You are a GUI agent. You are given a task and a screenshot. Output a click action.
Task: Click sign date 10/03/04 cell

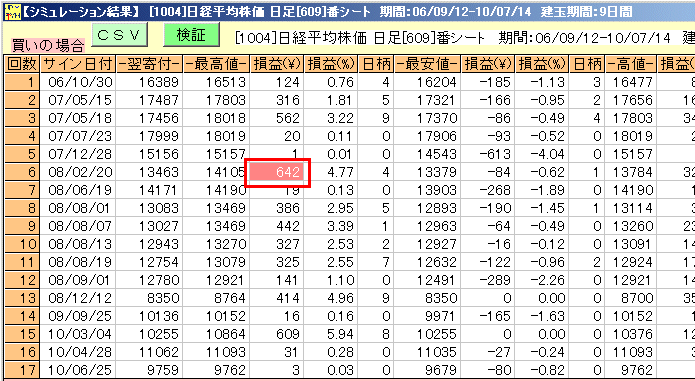tap(78, 334)
